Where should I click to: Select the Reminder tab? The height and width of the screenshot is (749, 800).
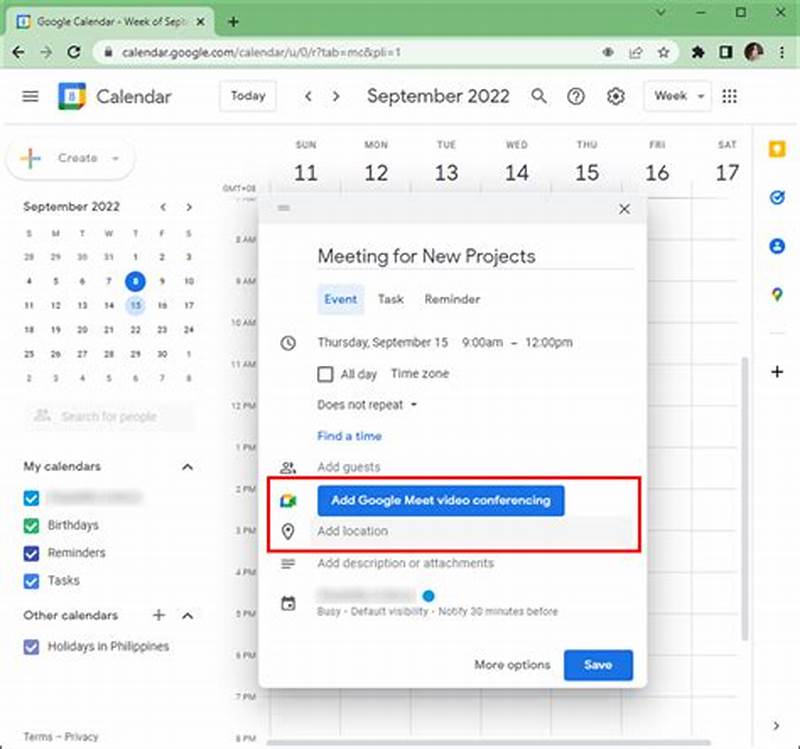[x=452, y=299]
